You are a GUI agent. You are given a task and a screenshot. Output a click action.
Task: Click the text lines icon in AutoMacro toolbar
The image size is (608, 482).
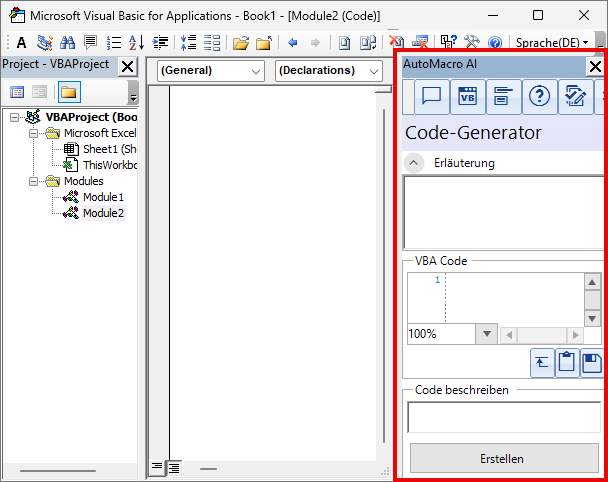(x=503, y=97)
